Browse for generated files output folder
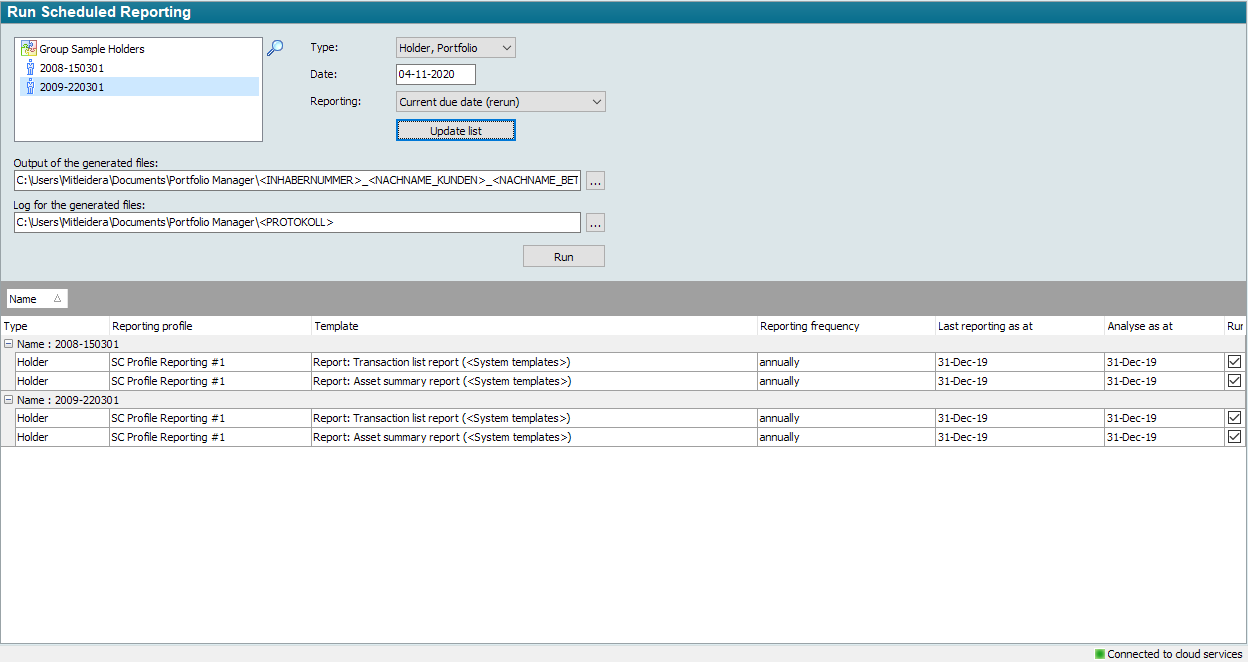 pyautogui.click(x=595, y=181)
